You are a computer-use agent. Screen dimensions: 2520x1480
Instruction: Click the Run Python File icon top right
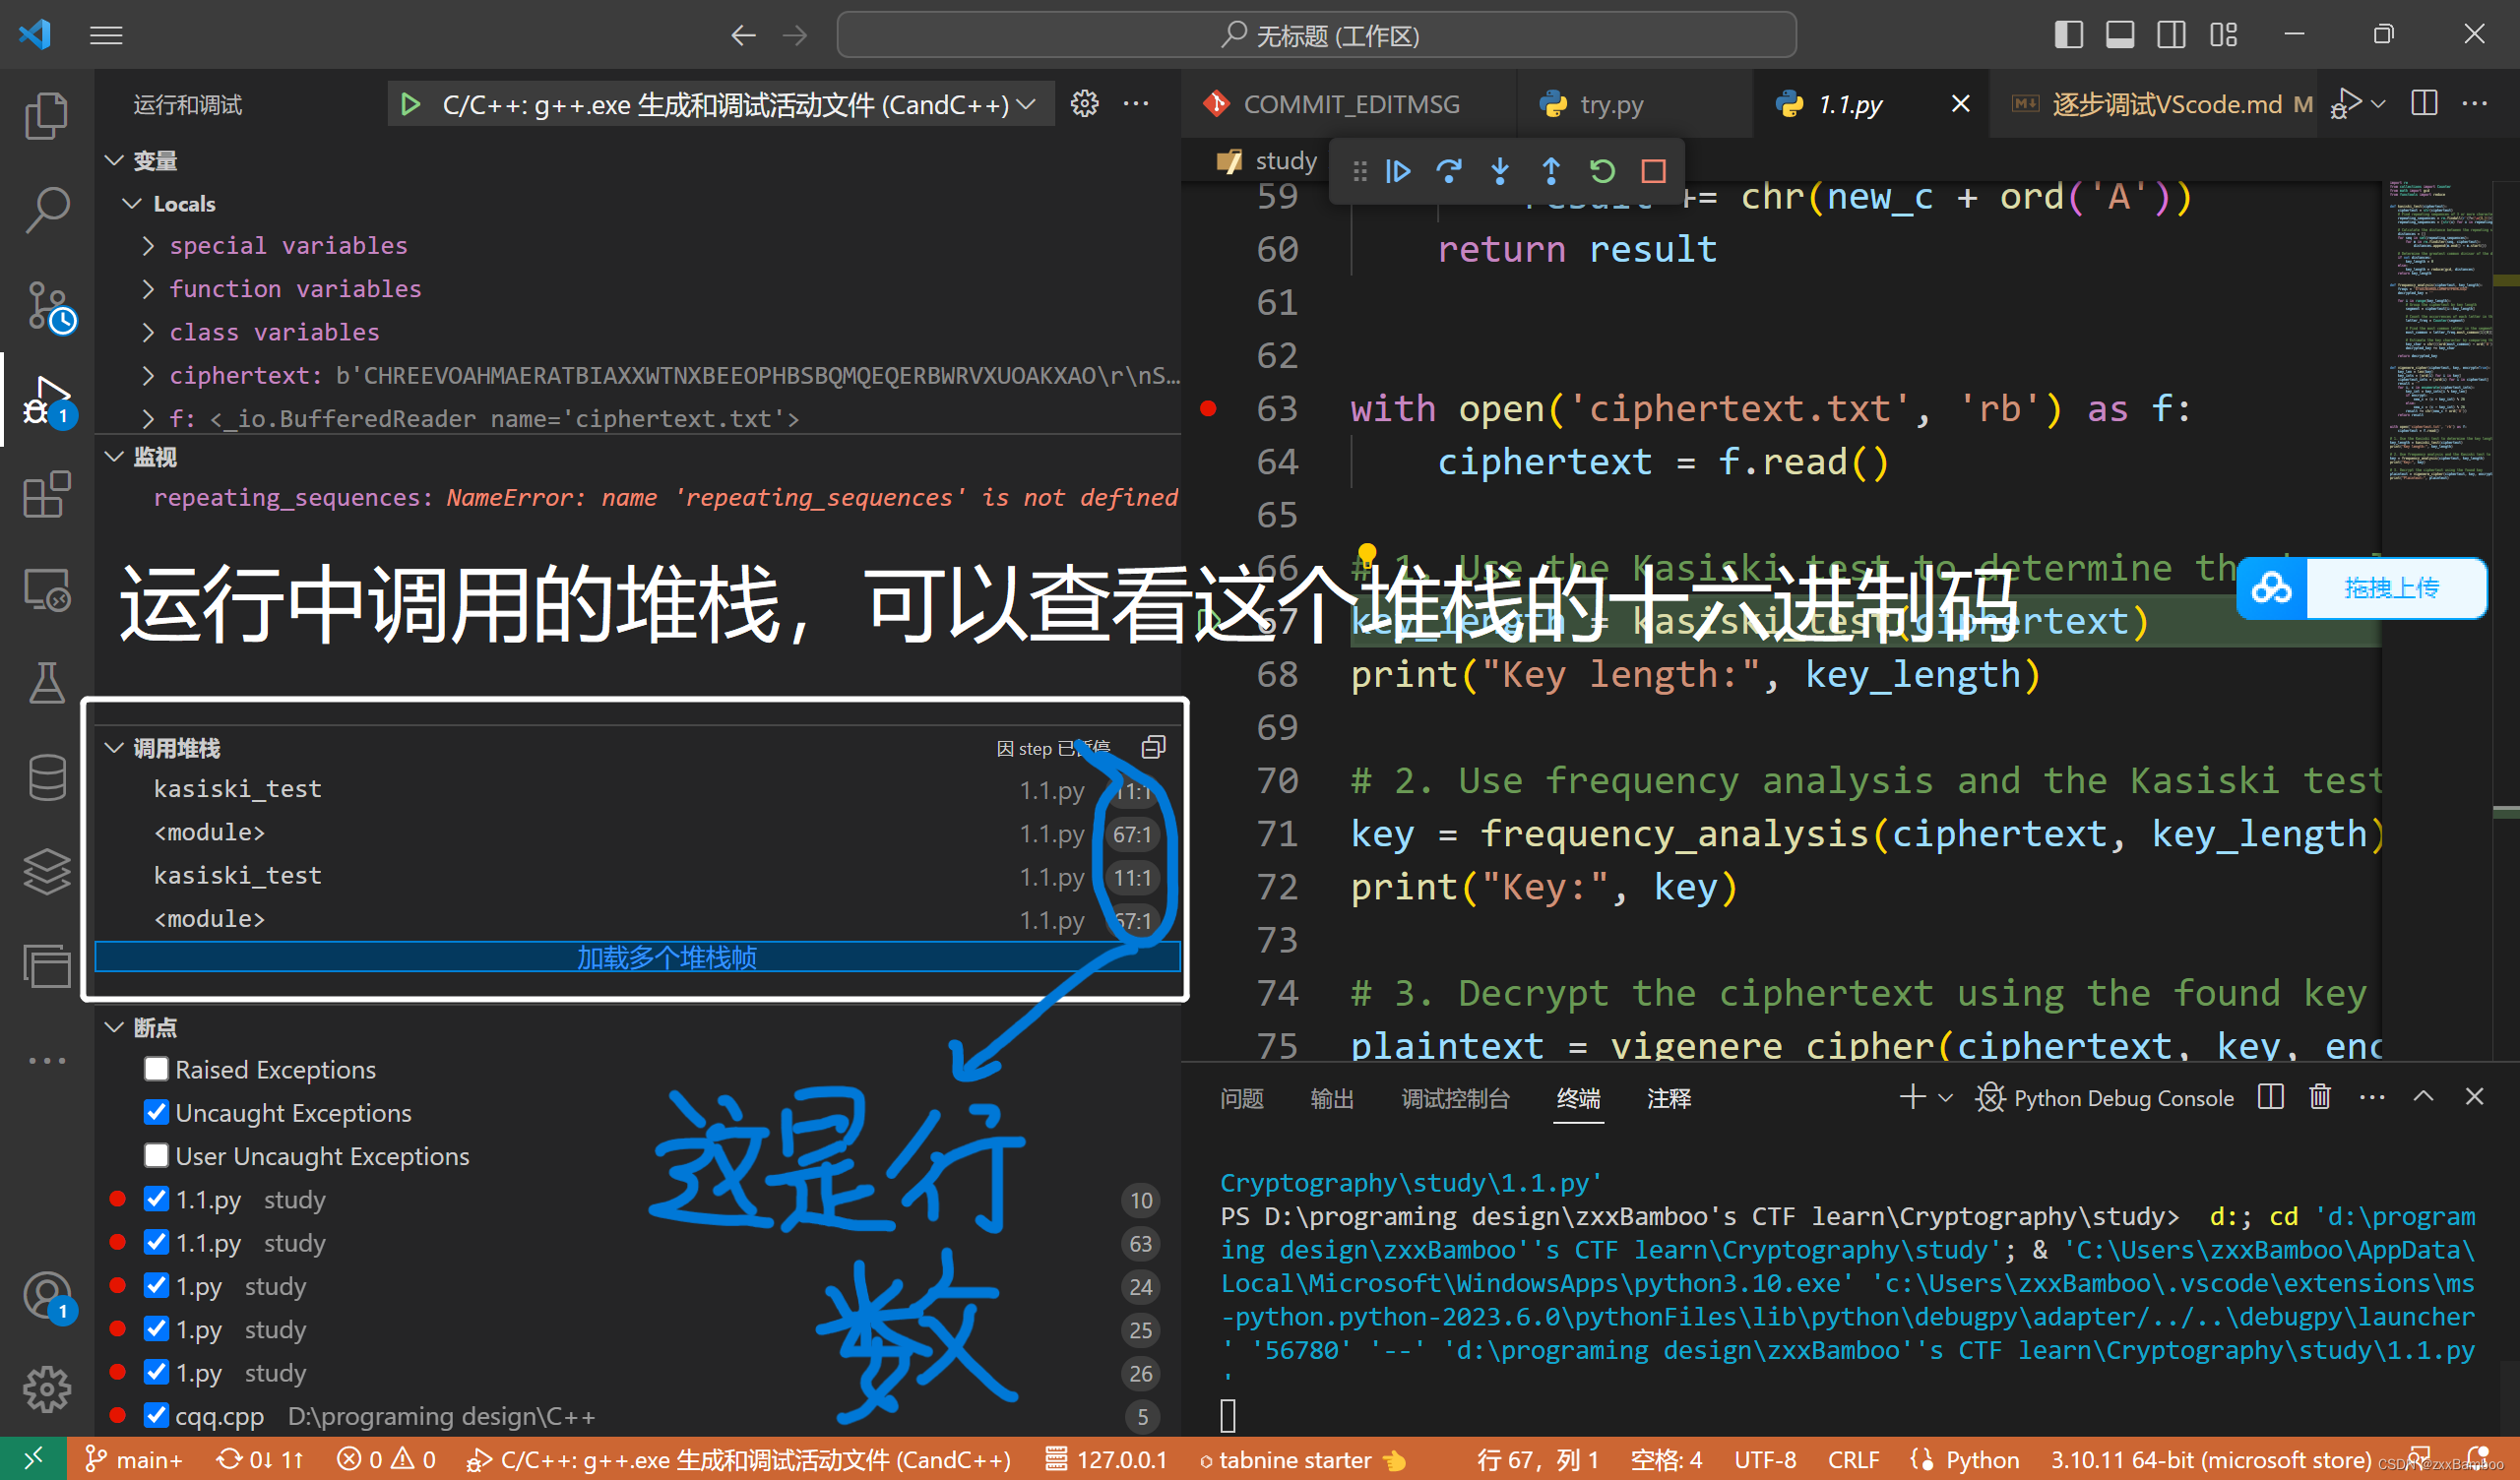point(2346,103)
